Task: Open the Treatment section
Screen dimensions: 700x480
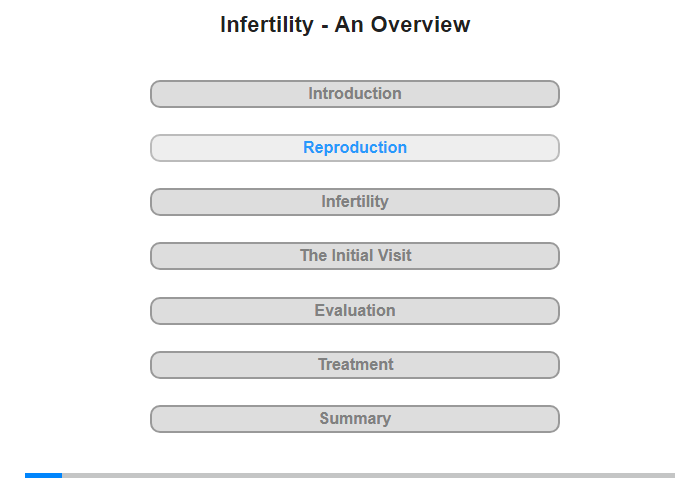Action: [355, 365]
